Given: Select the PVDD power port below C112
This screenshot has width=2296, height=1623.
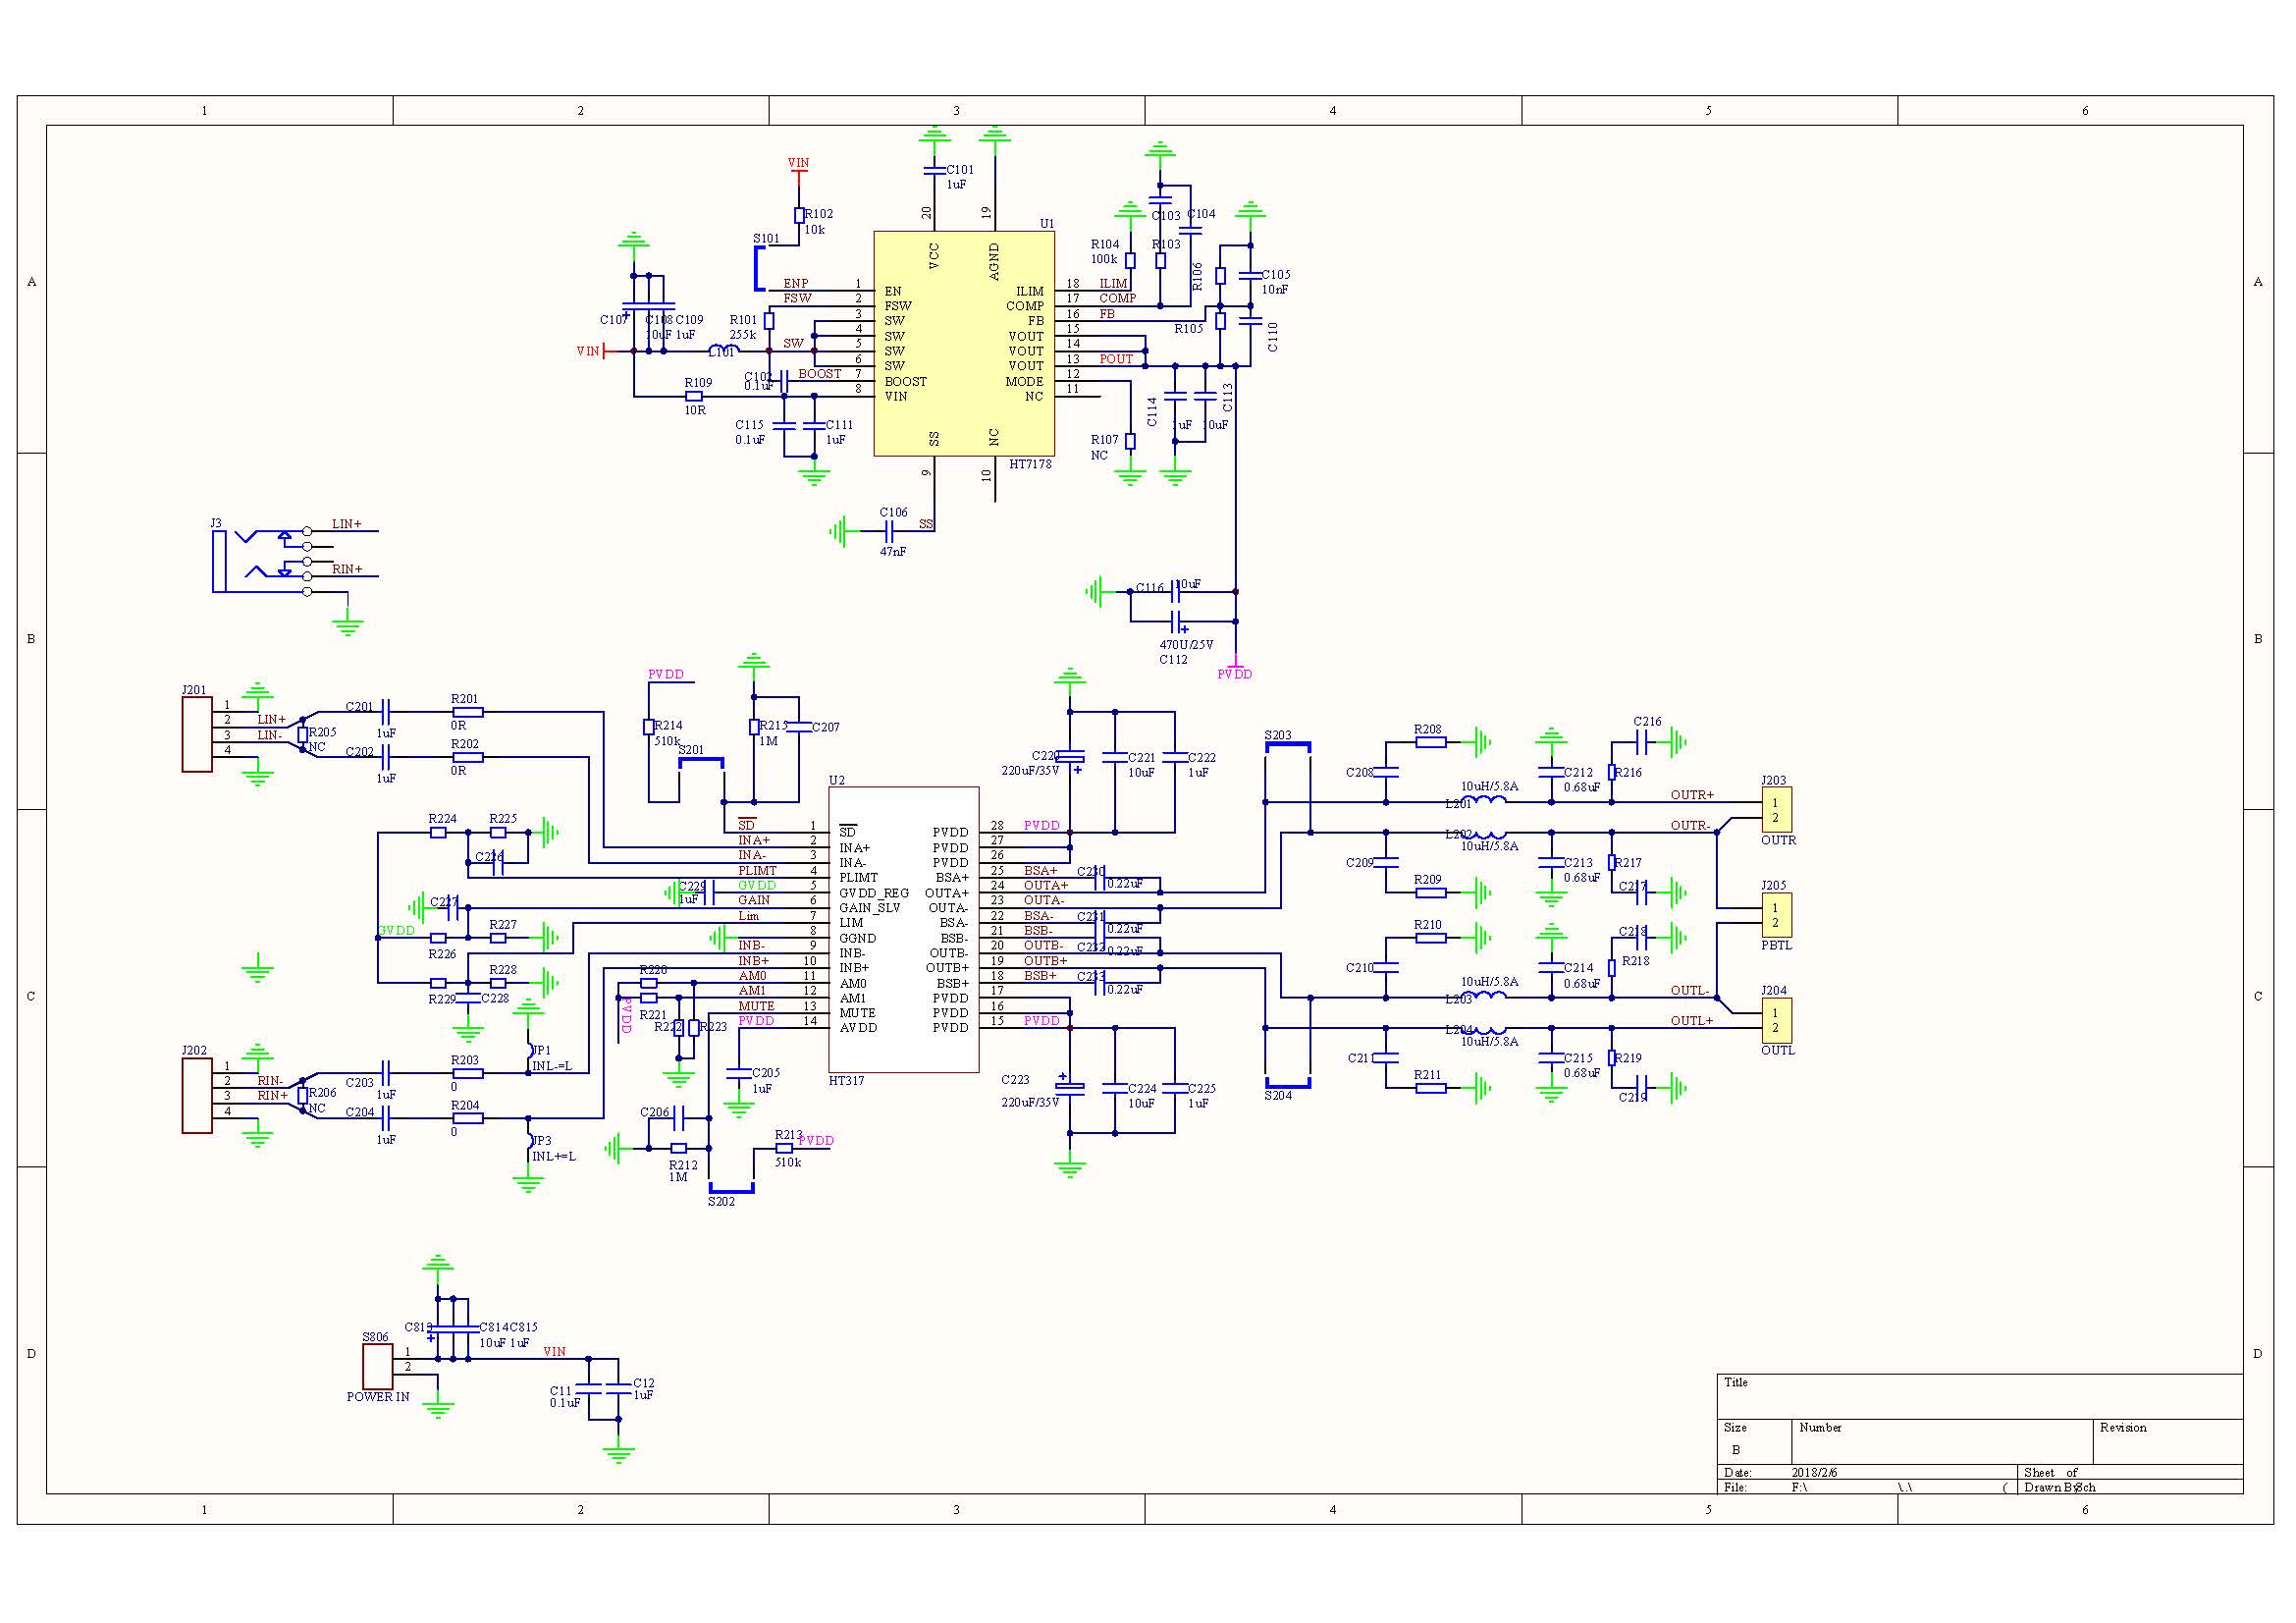Looking at the screenshot, I should point(1235,668).
